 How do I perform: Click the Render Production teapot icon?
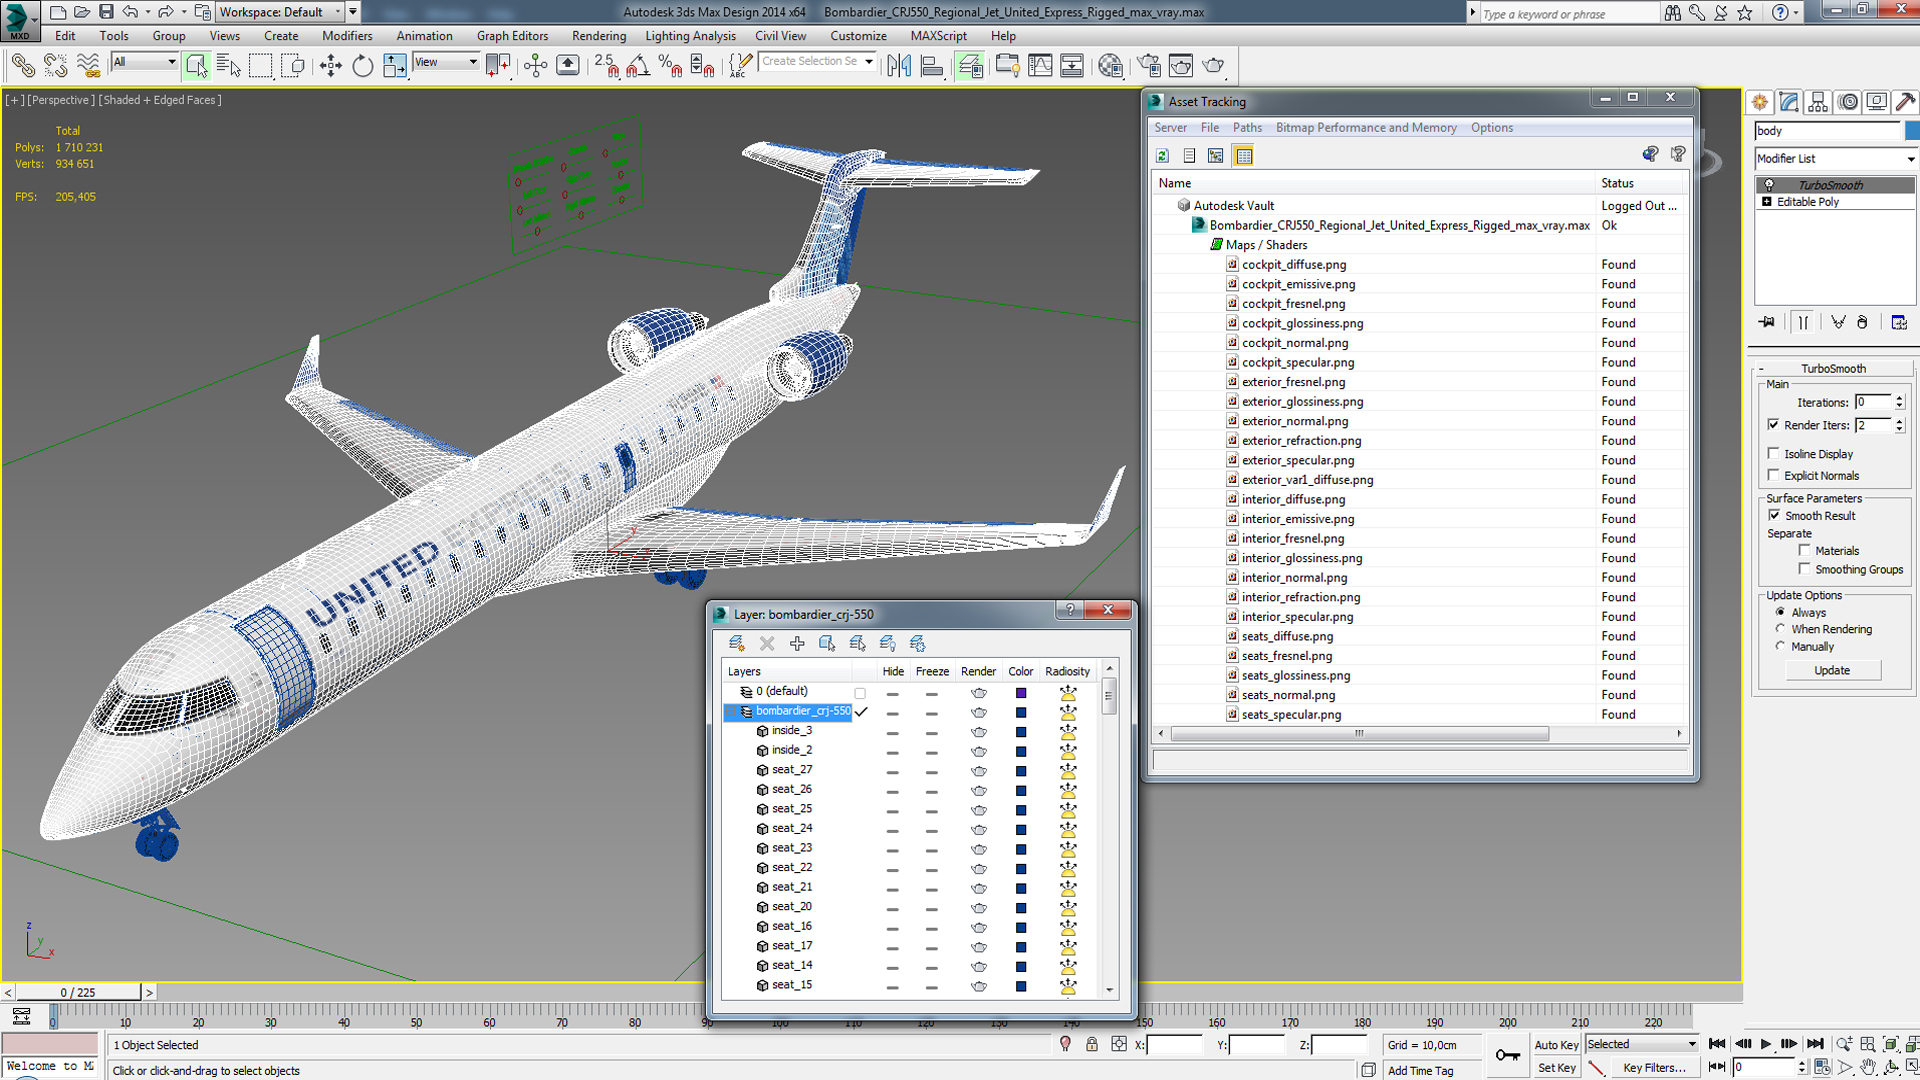1213,66
